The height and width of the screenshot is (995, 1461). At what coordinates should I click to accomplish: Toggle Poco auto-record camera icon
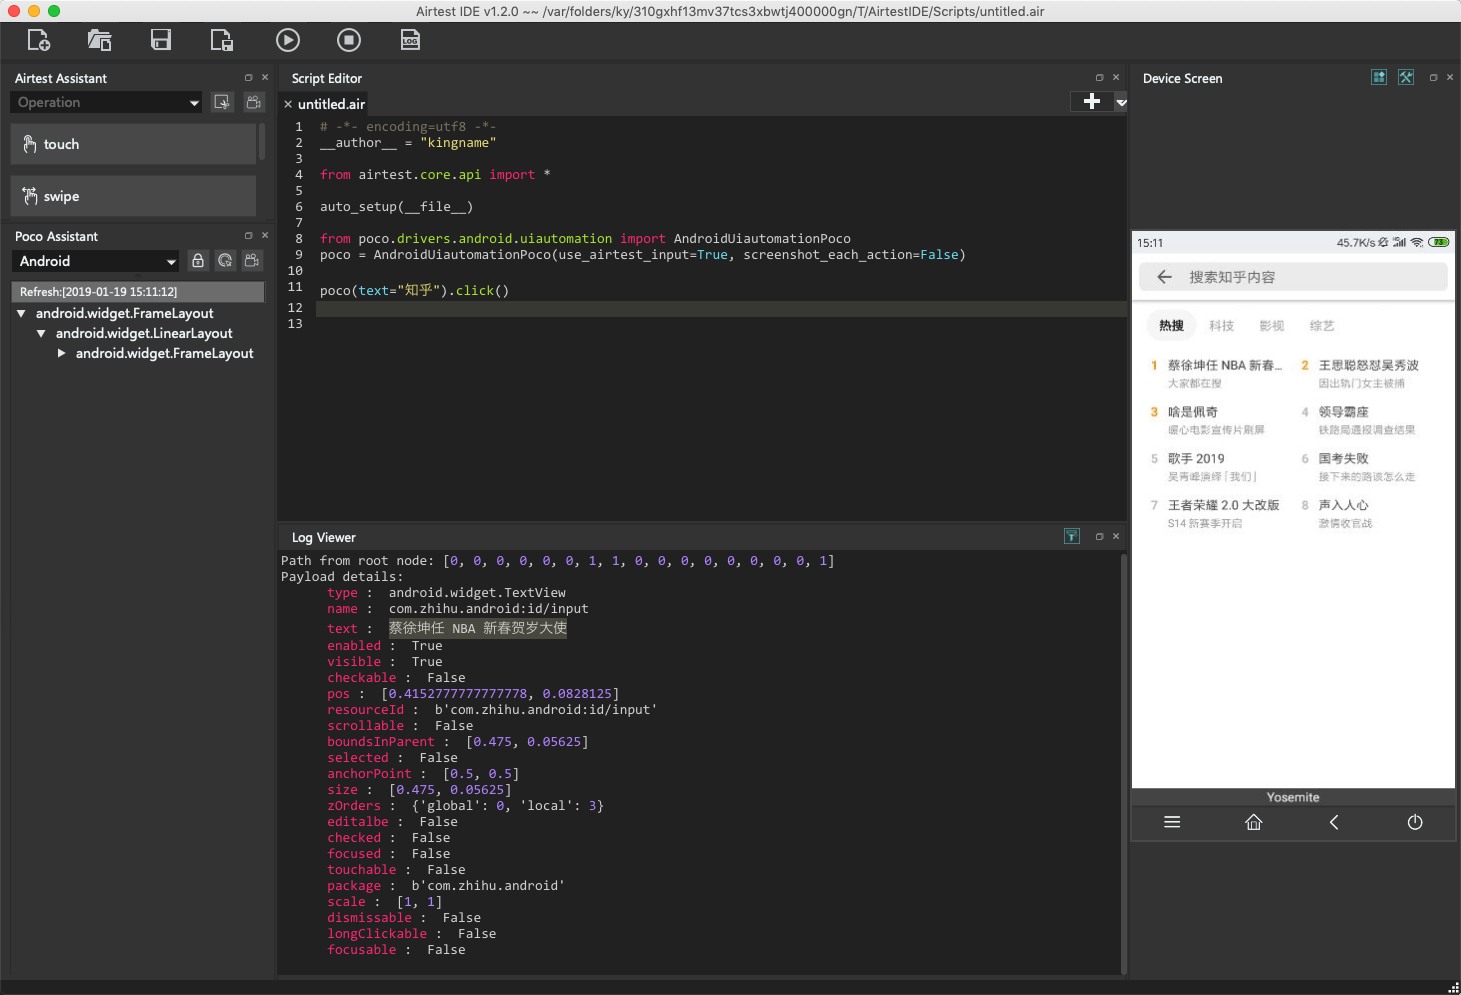(x=252, y=261)
